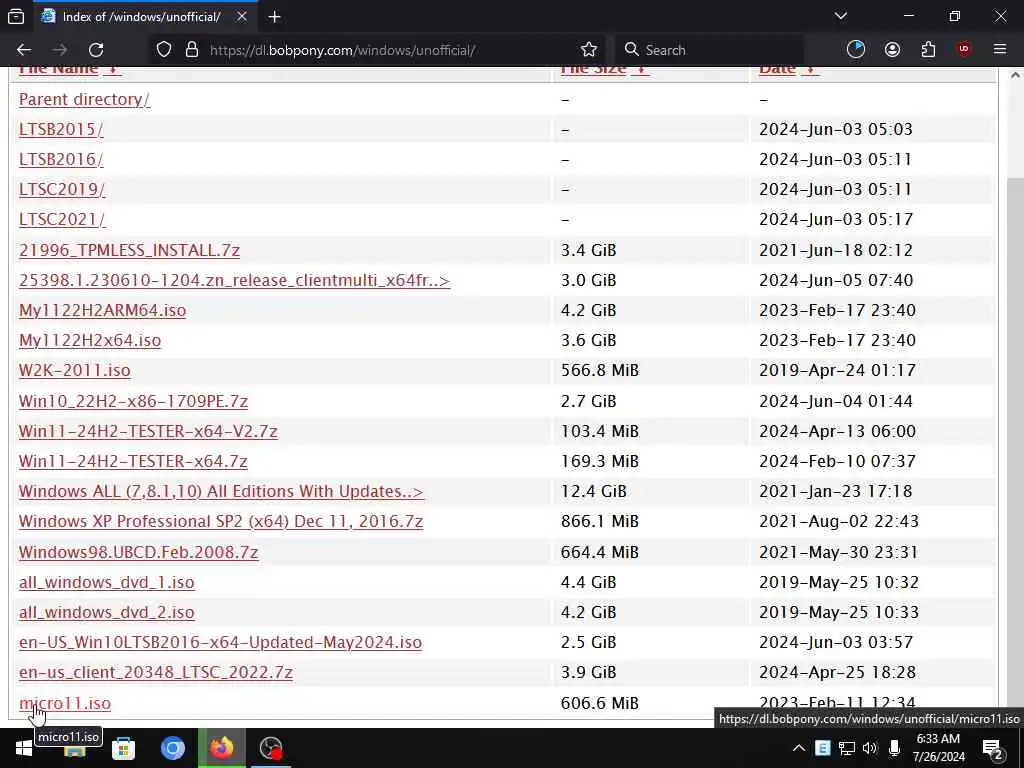Open the notification center icon

(992, 749)
